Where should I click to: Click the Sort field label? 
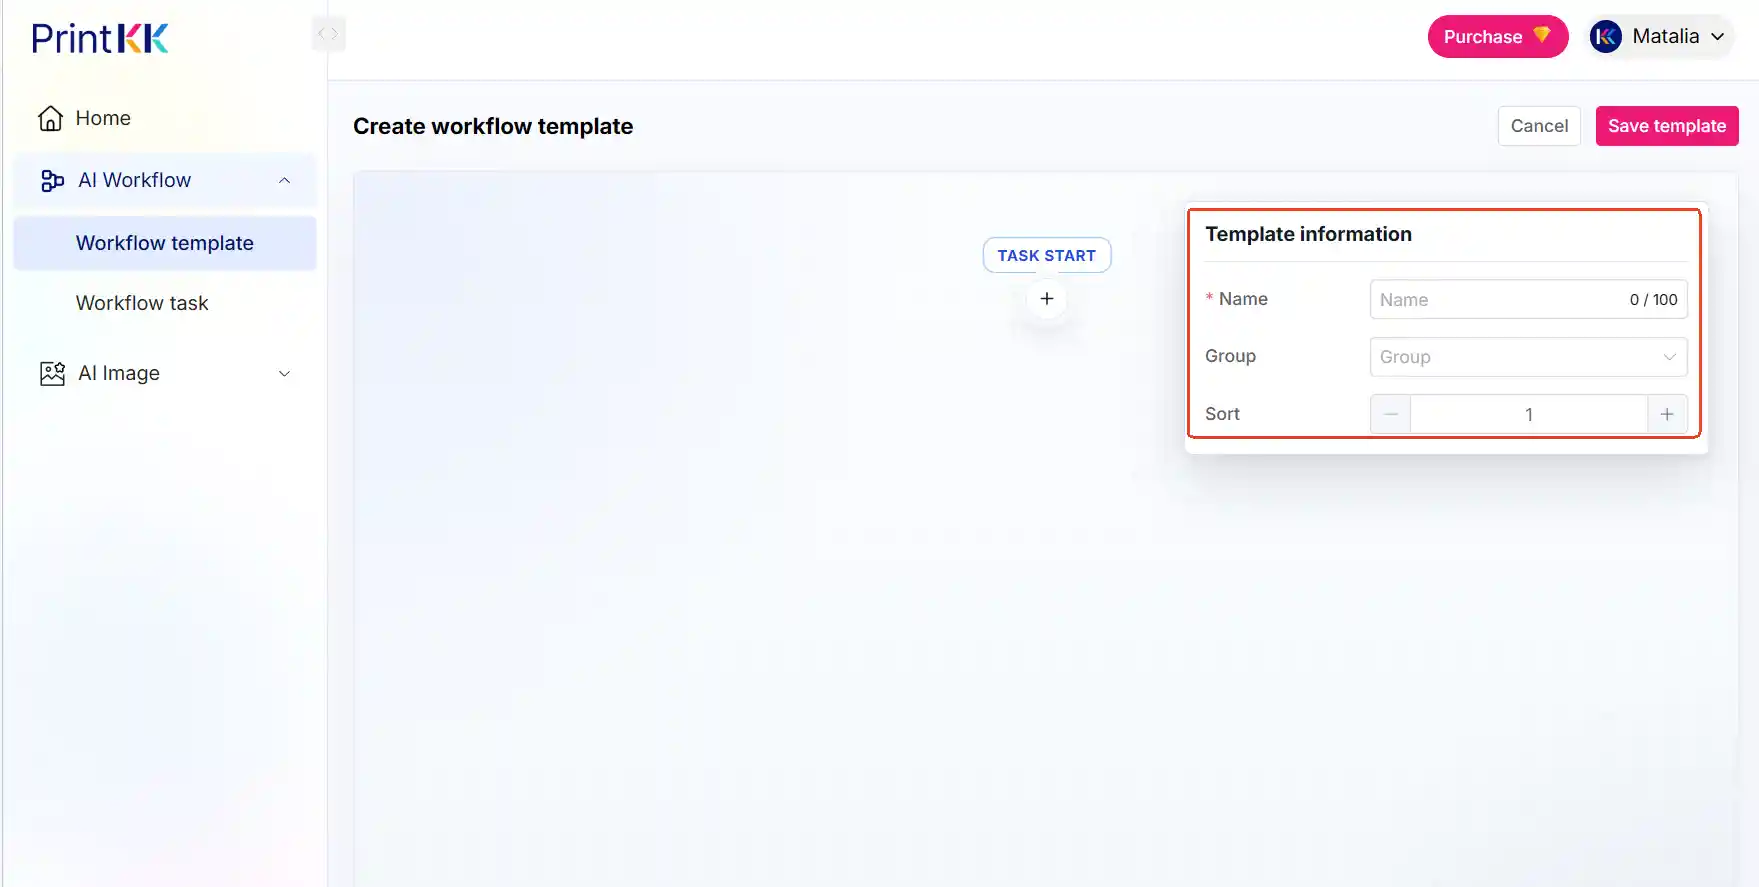pyautogui.click(x=1222, y=414)
